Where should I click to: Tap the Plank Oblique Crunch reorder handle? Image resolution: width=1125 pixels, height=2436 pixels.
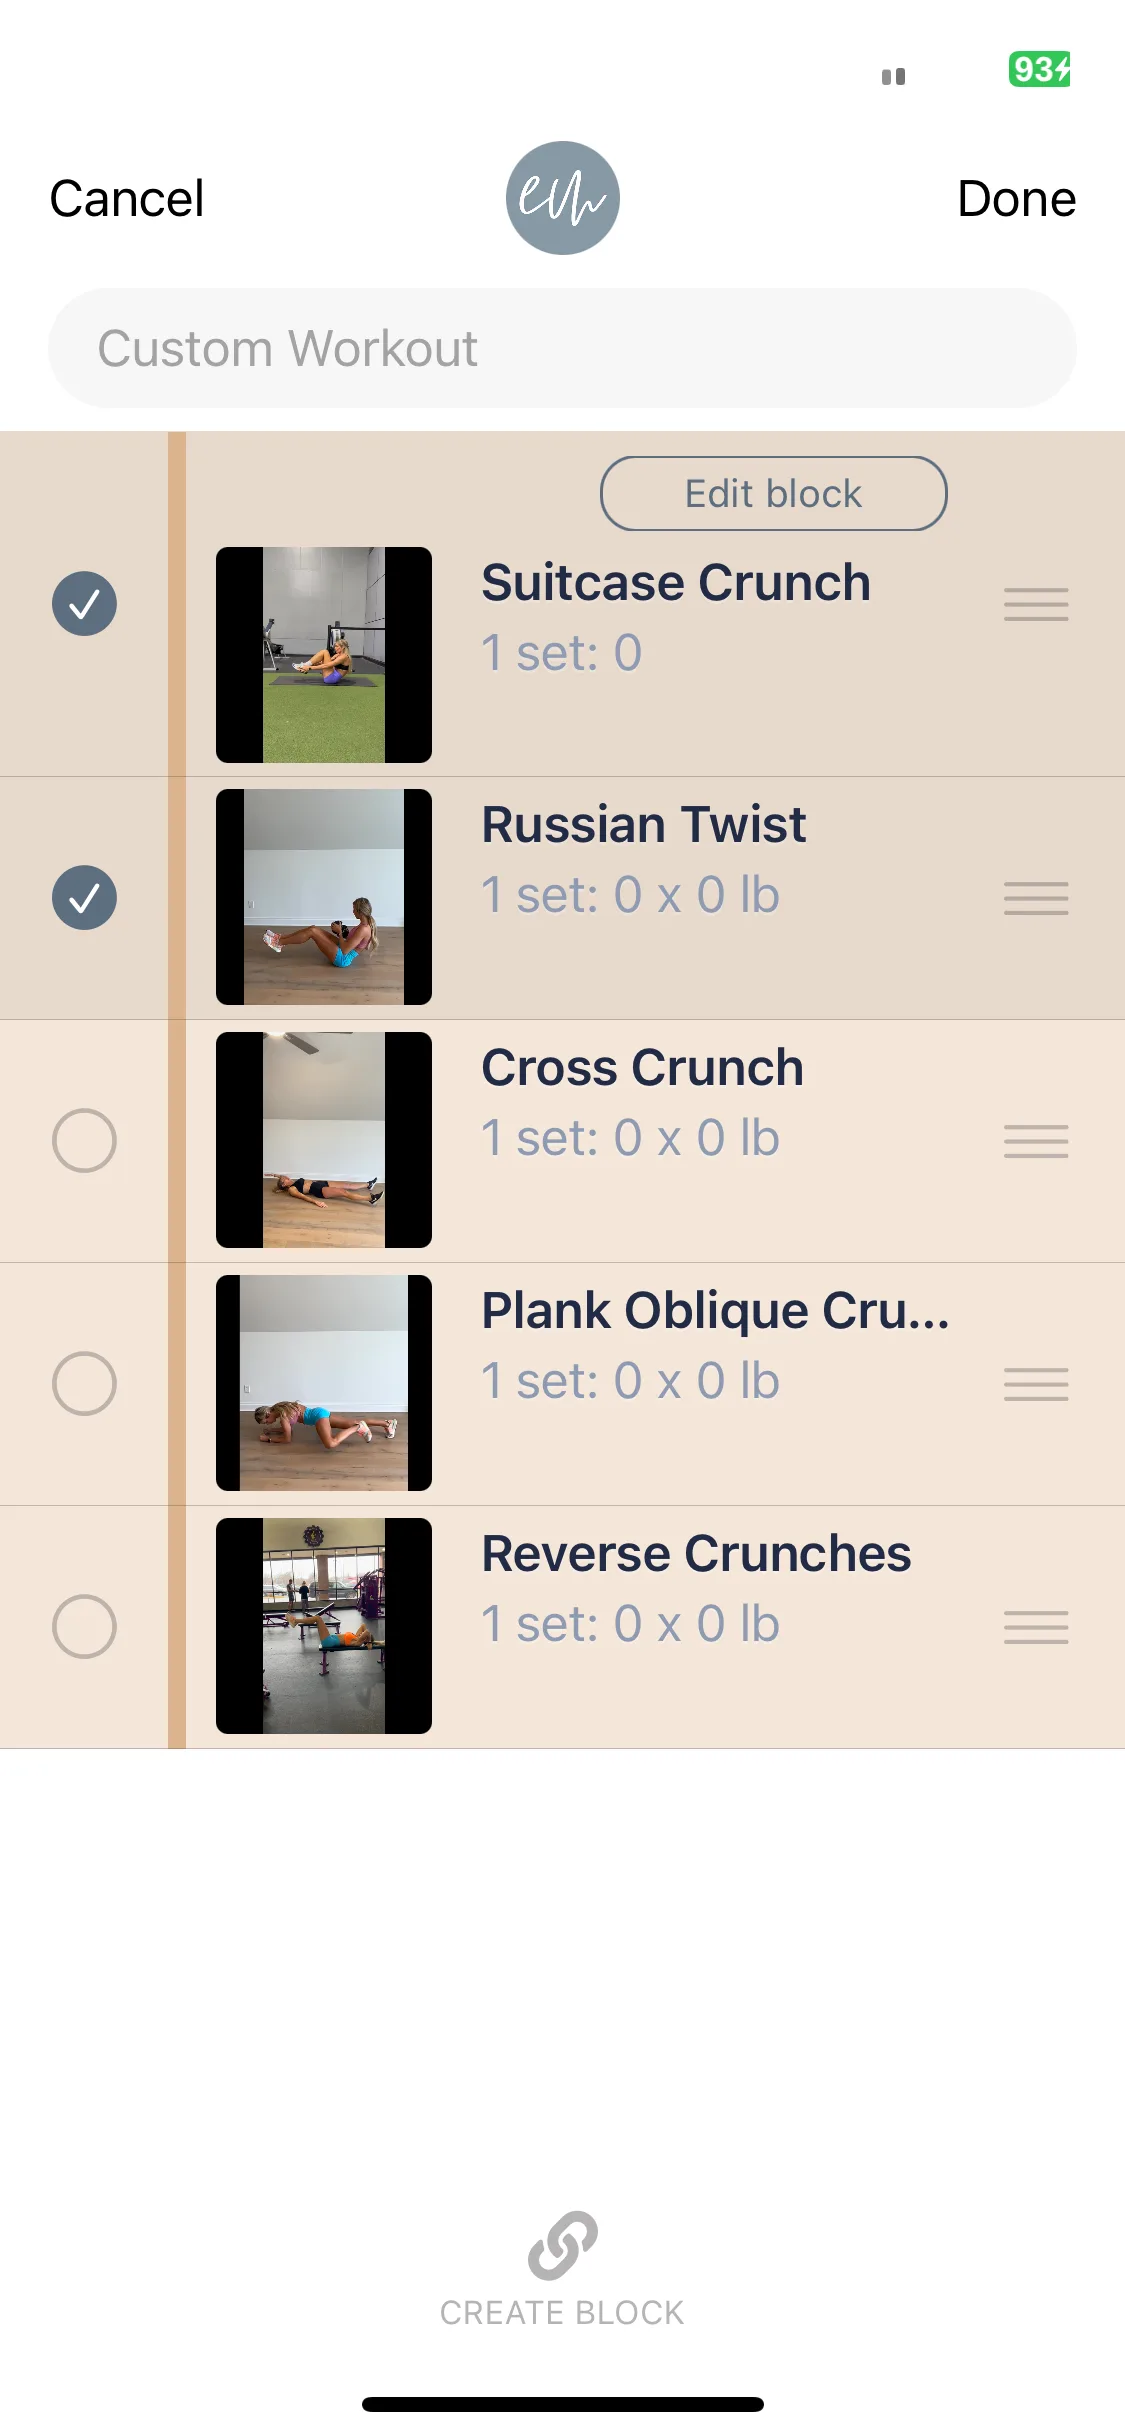coord(1036,1384)
